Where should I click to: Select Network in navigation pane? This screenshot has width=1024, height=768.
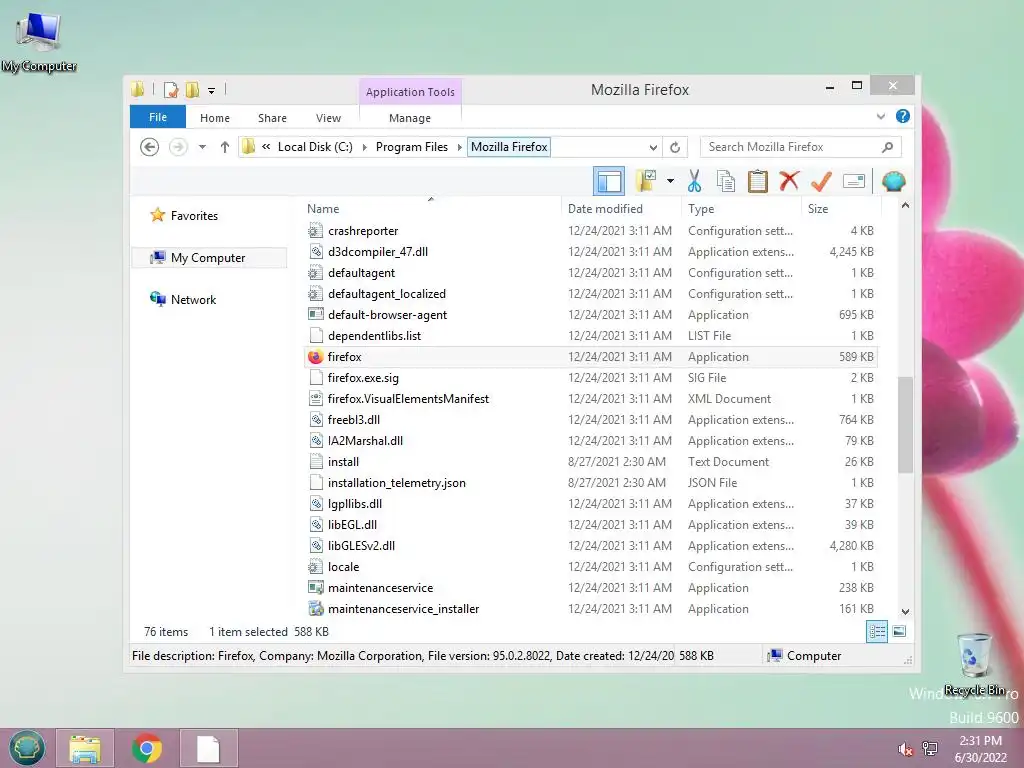click(193, 300)
